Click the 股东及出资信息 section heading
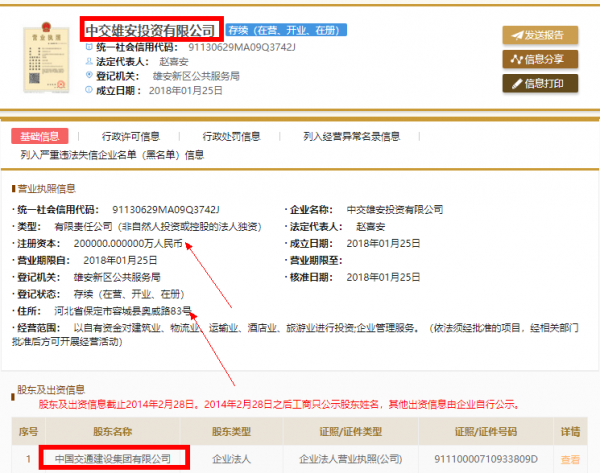This screenshot has height=473, width=600. pyautogui.click(x=51, y=390)
